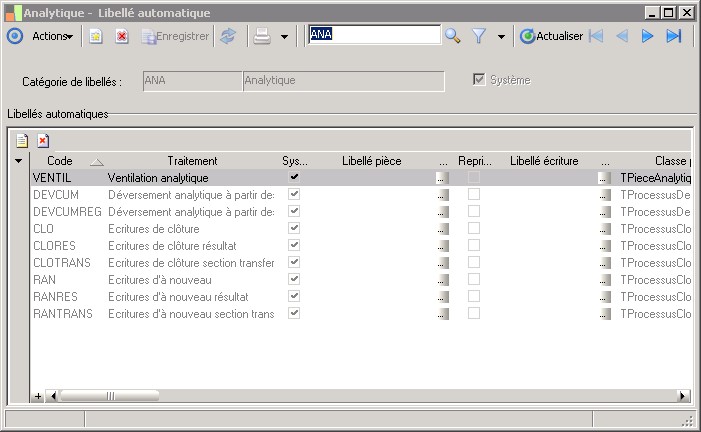This screenshot has height=432, width=701.
Task: Click the new record icon in main toolbar
Action: pyautogui.click(x=96, y=36)
